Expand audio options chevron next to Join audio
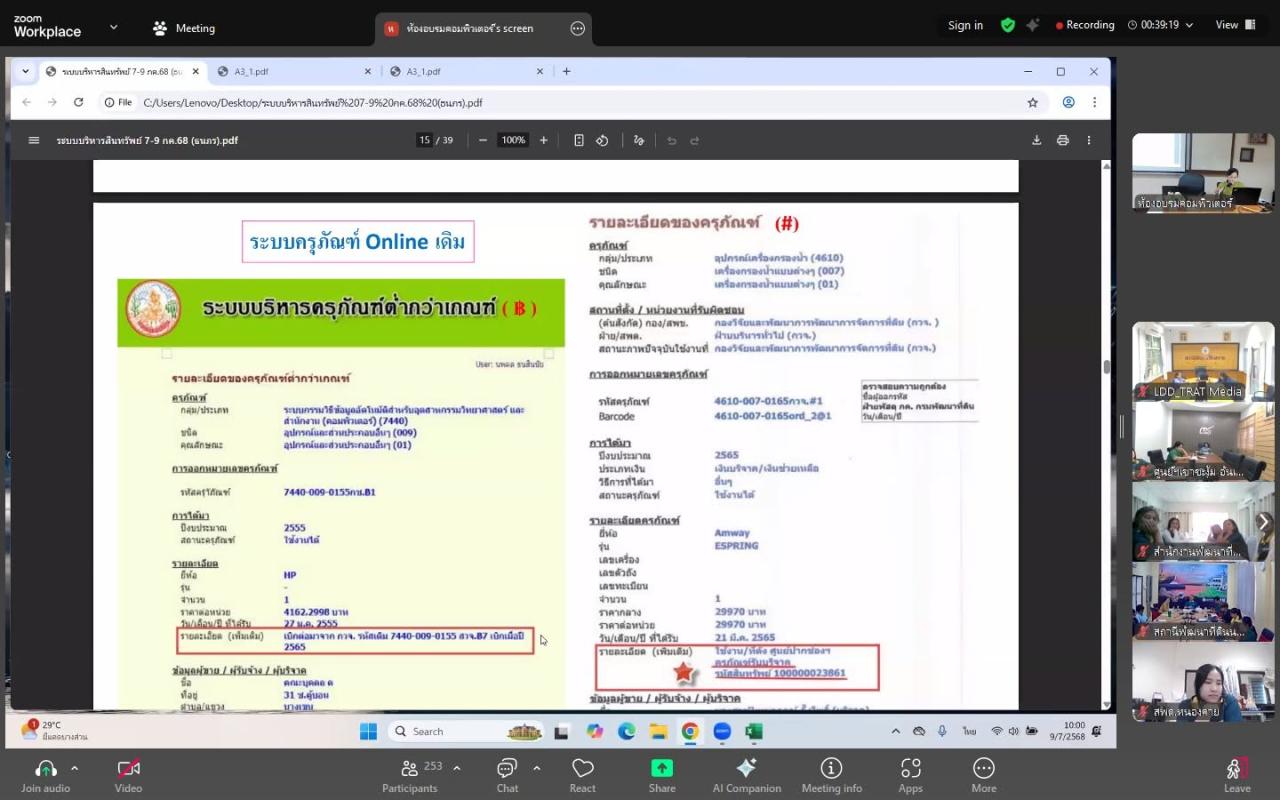 pos(74,768)
